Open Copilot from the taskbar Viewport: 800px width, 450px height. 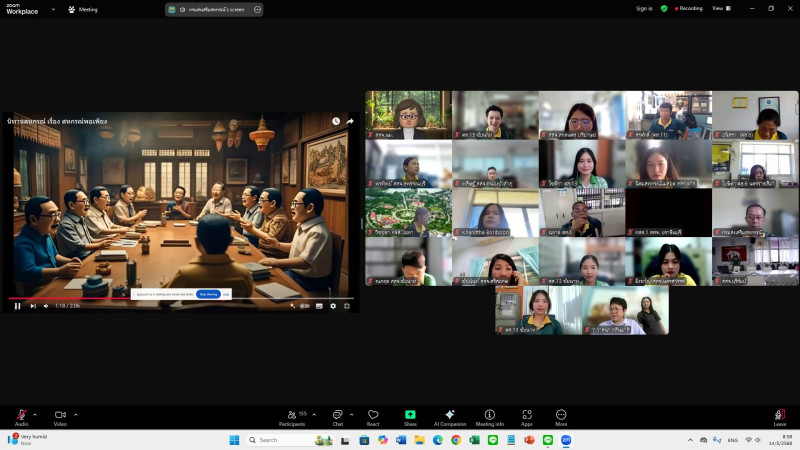tap(383, 440)
